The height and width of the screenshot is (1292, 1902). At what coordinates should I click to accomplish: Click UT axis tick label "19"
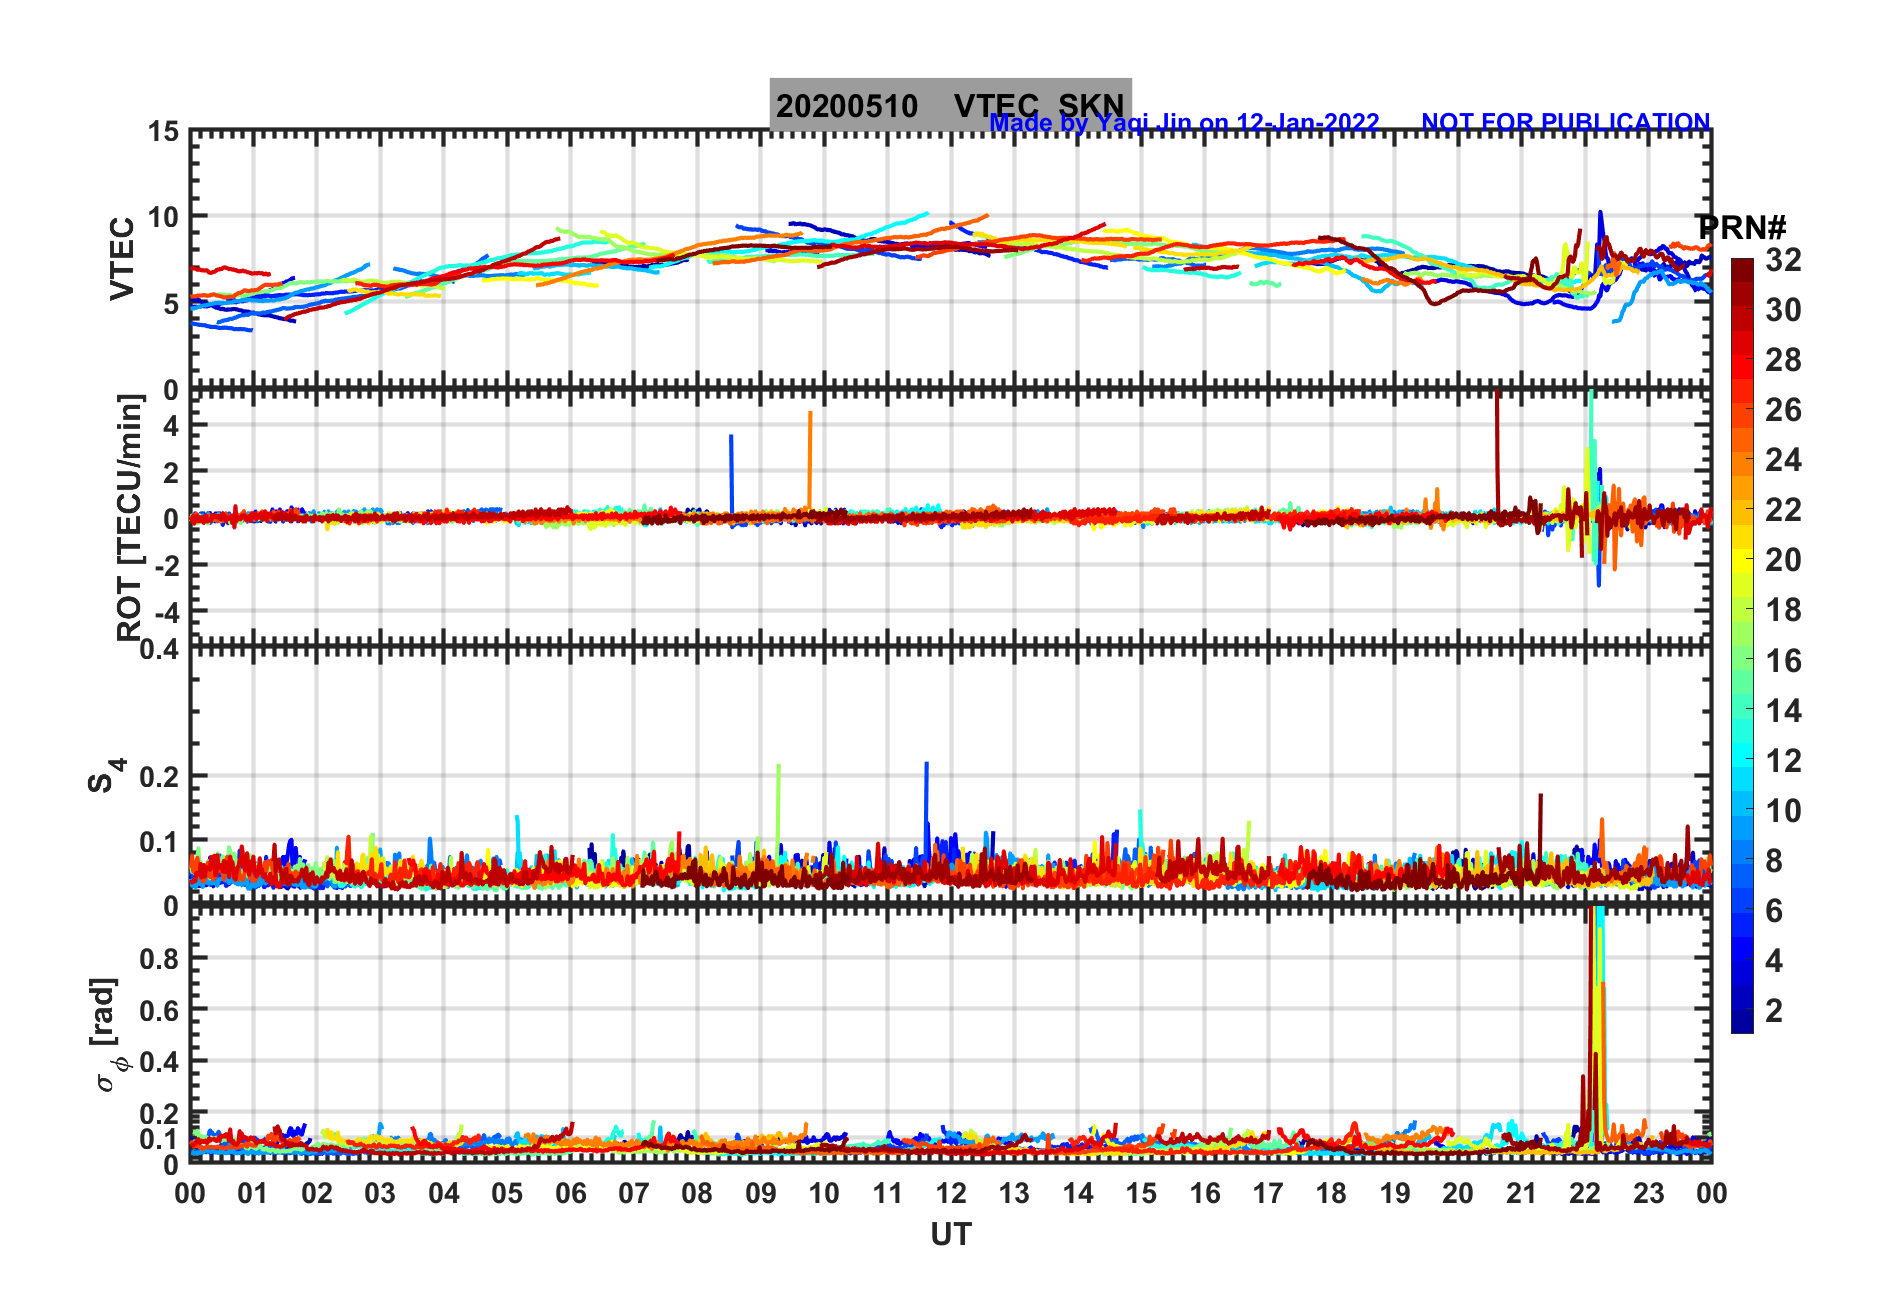1395,1193
